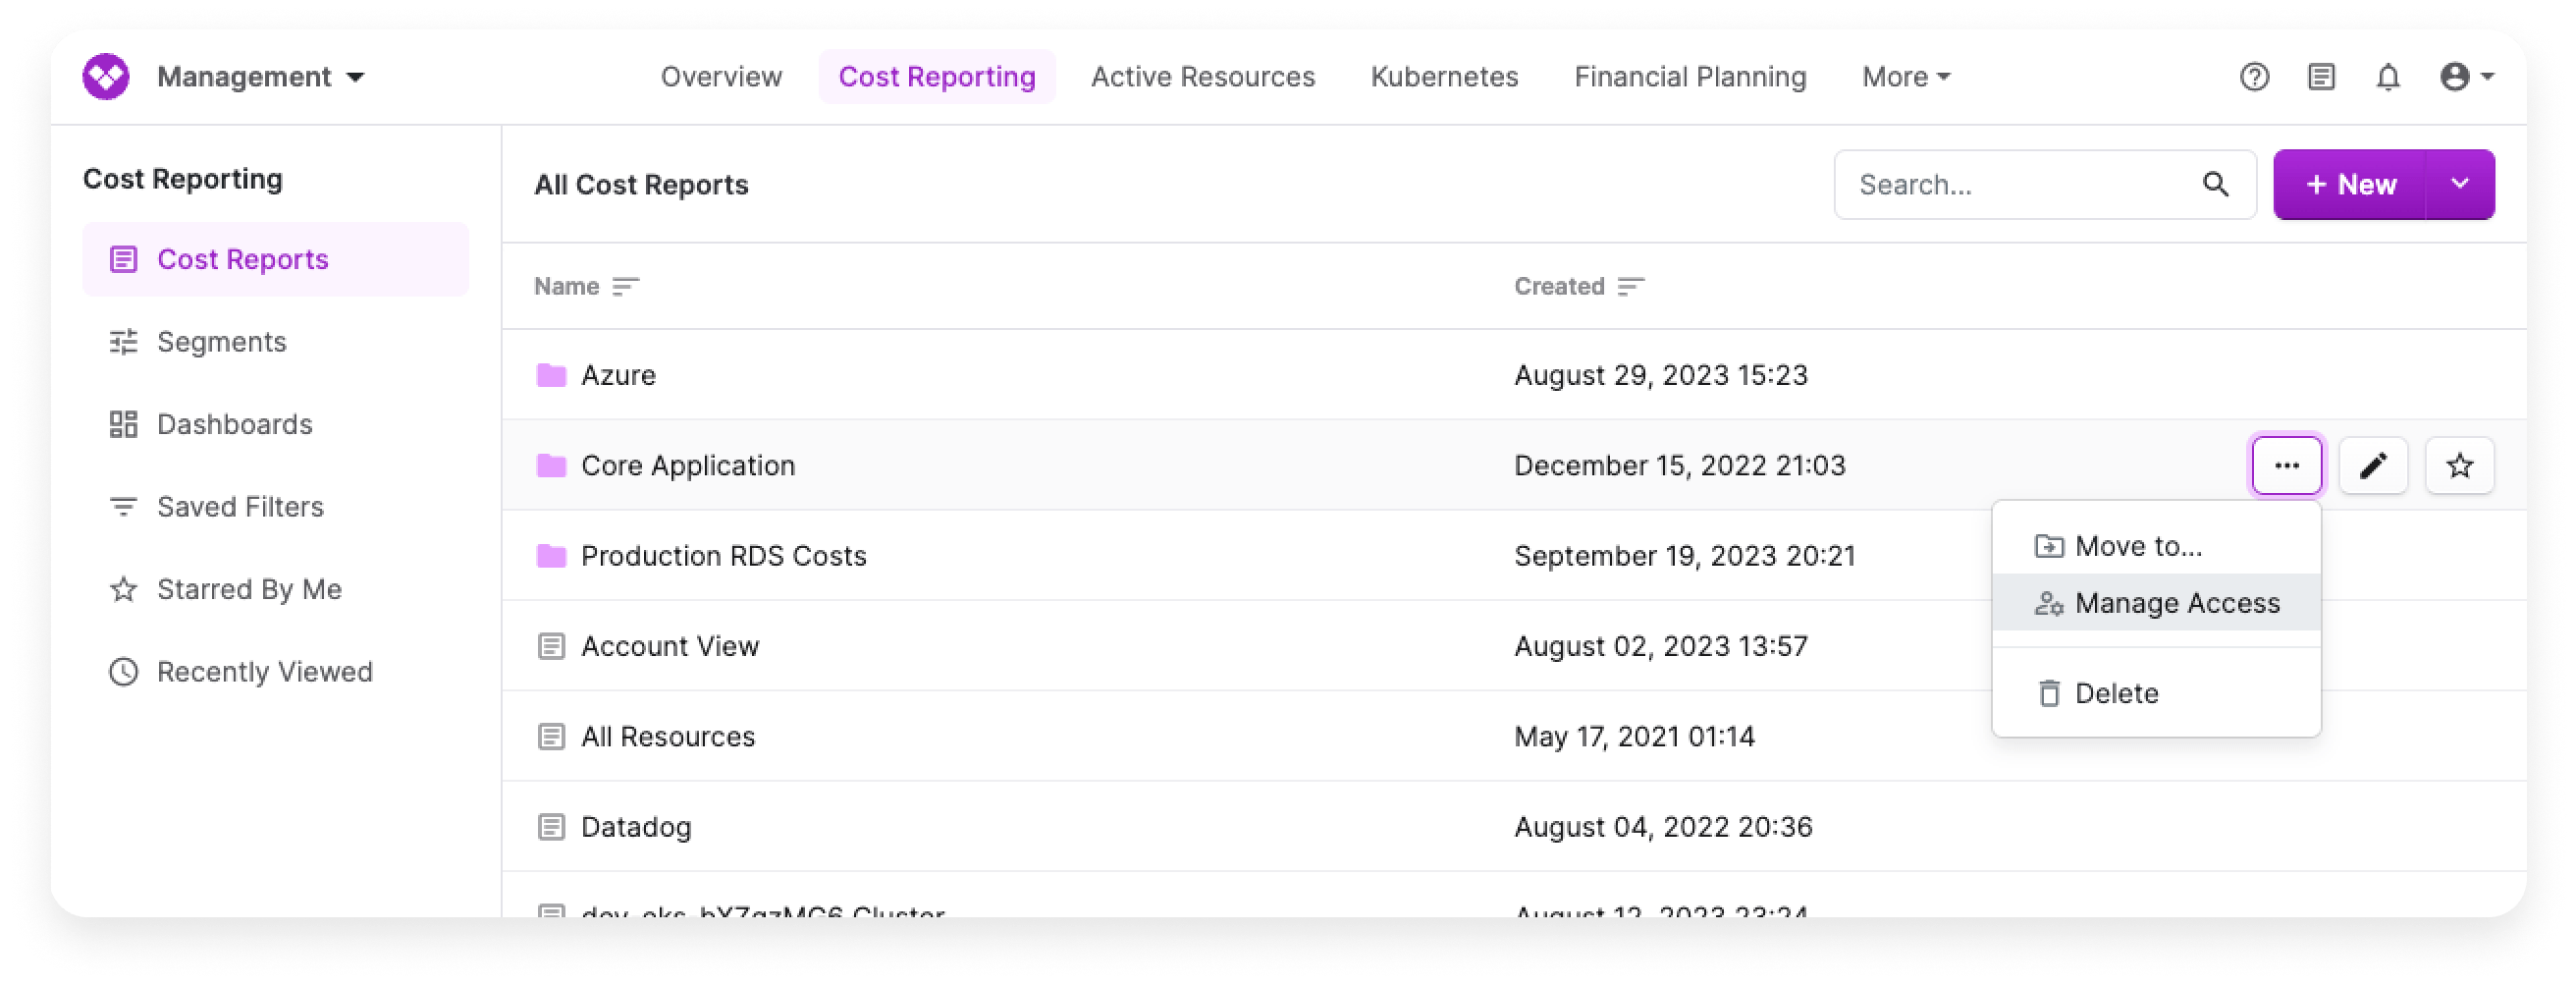Viewport: 2576px width, 986px height.
Task: Choose Delete in the context menu
Action: tap(2115, 693)
